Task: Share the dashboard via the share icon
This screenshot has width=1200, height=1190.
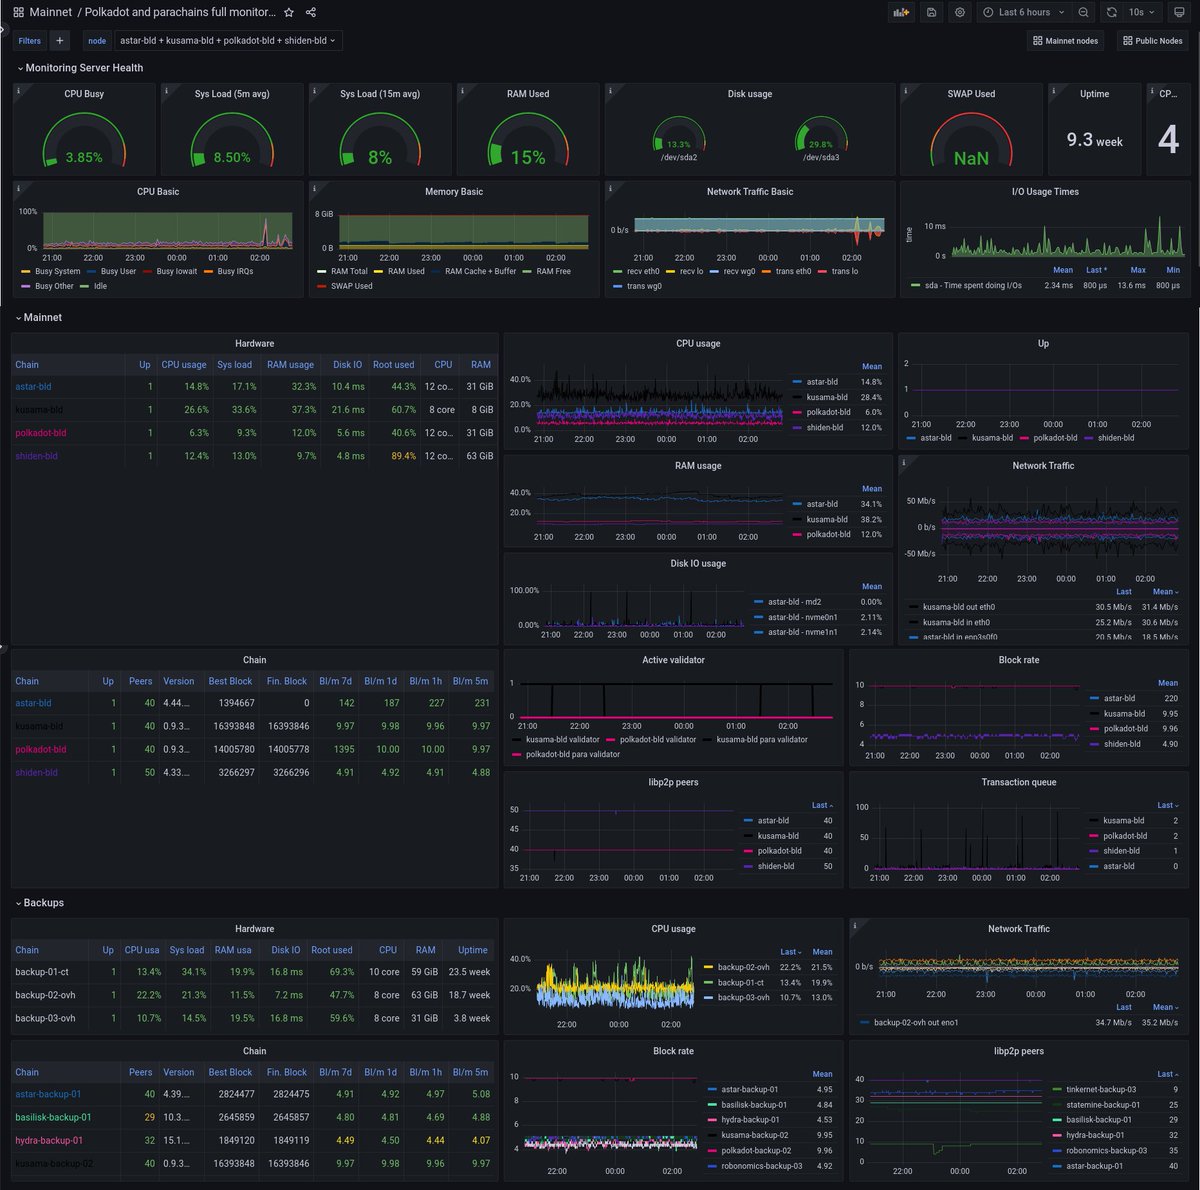Action: click(311, 12)
